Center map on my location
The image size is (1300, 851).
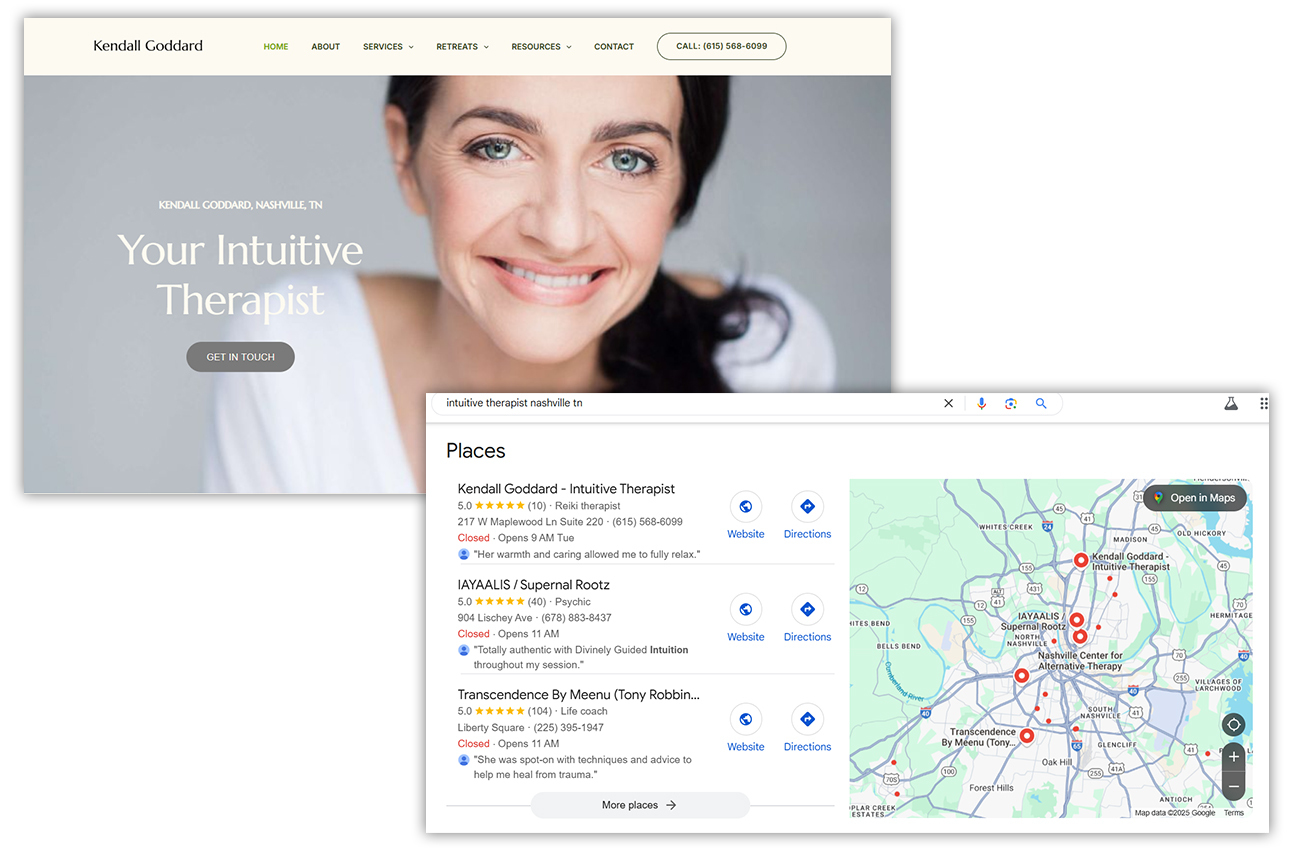coord(1233,725)
